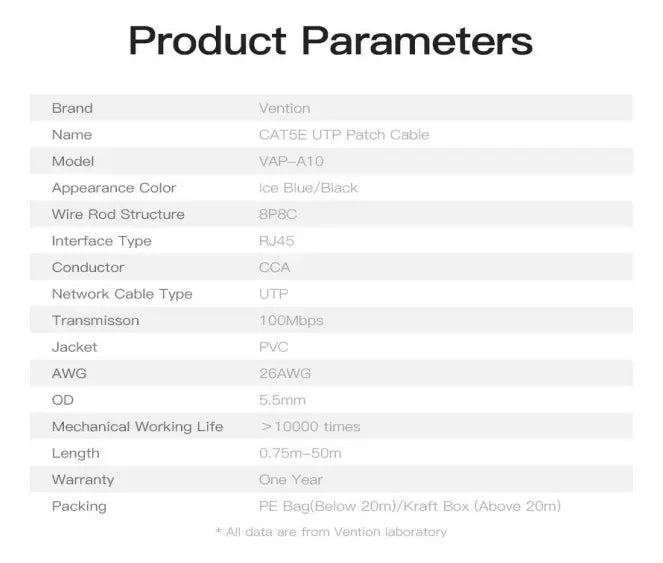Select the Brand row label
The width and height of the screenshot is (663, 563).
tap(72, 108)
